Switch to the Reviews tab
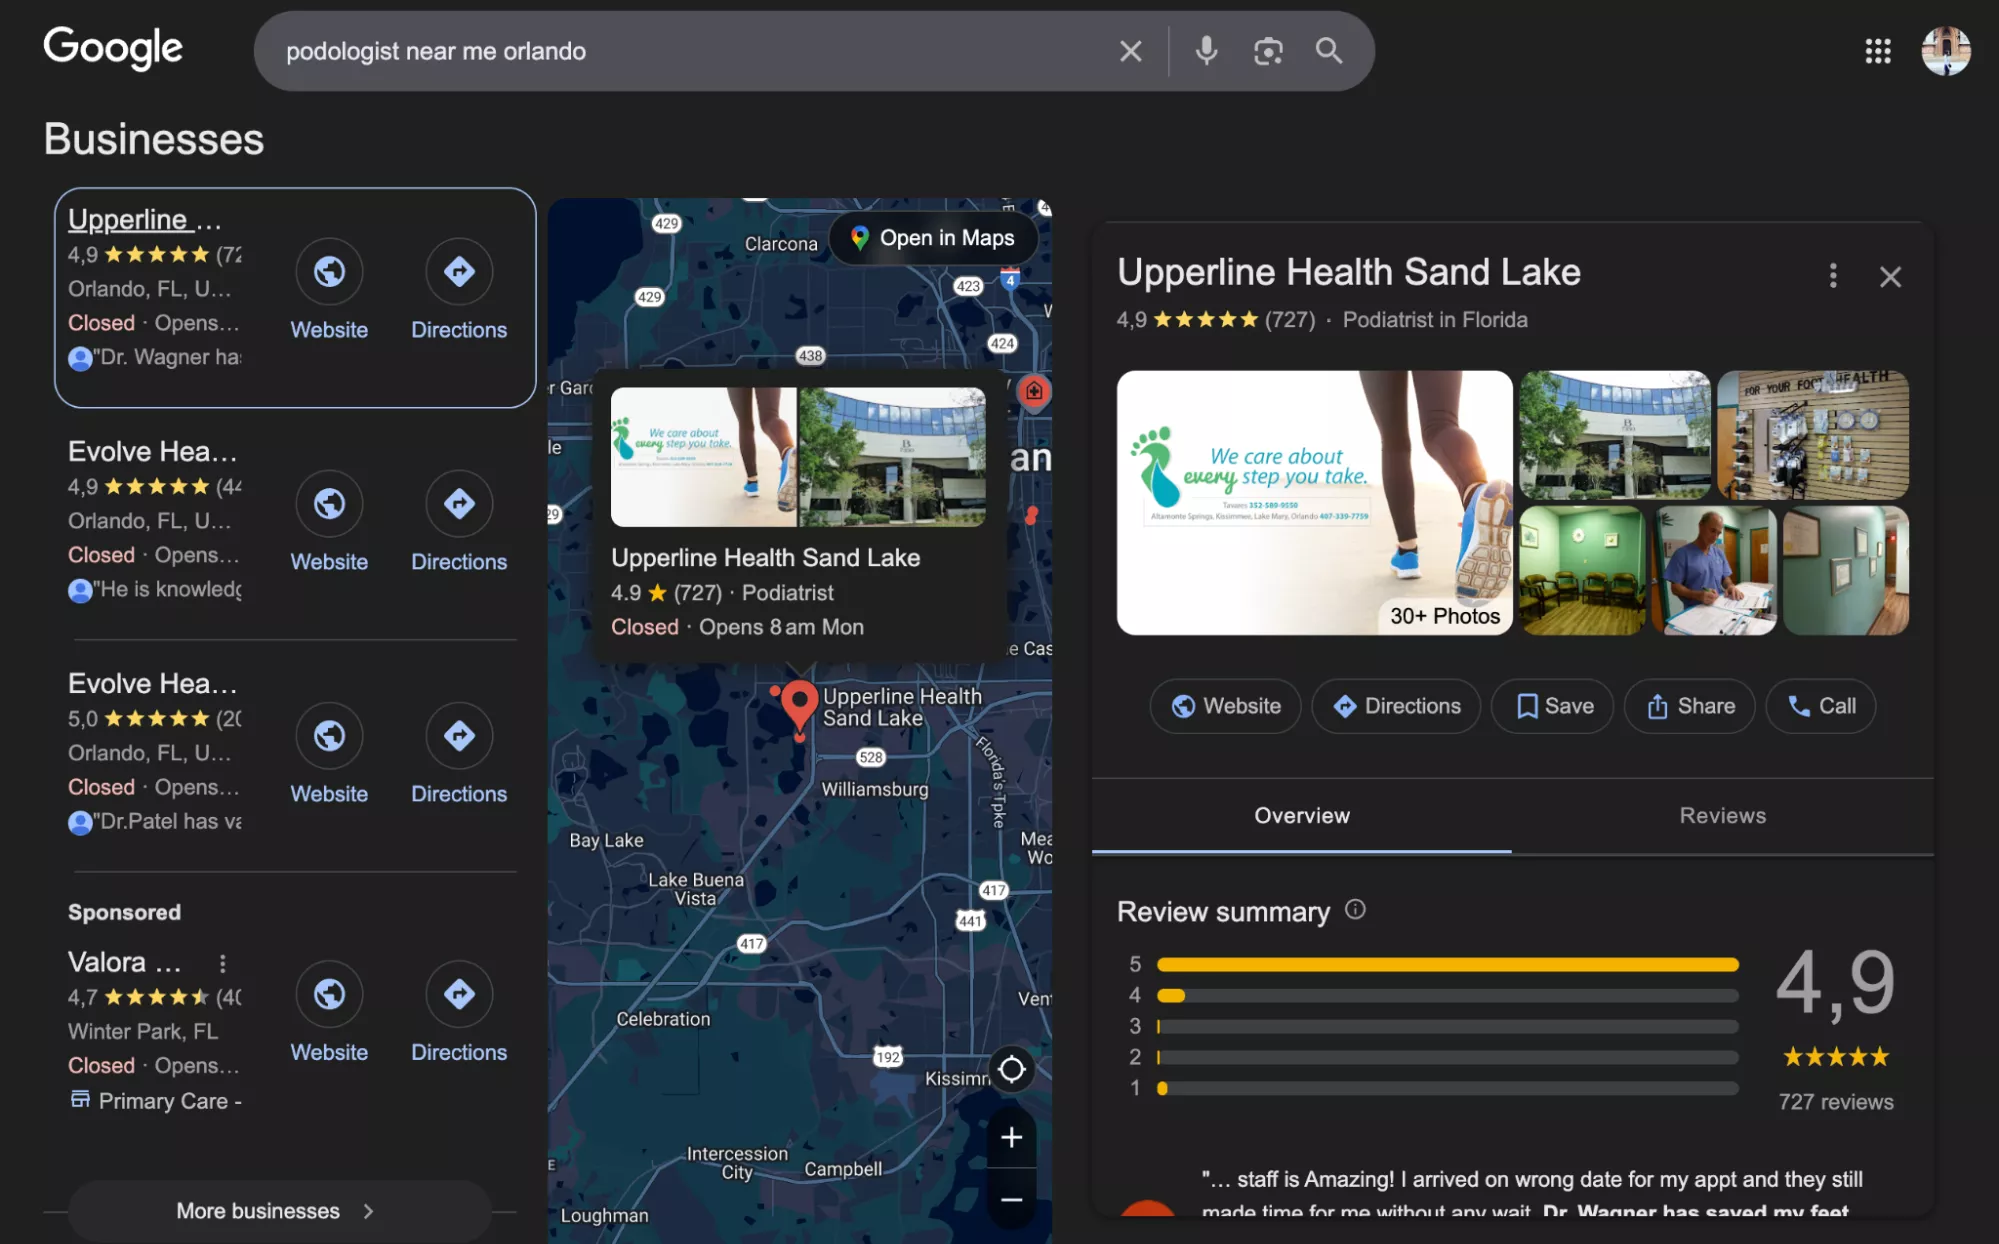 (1722, 816)
